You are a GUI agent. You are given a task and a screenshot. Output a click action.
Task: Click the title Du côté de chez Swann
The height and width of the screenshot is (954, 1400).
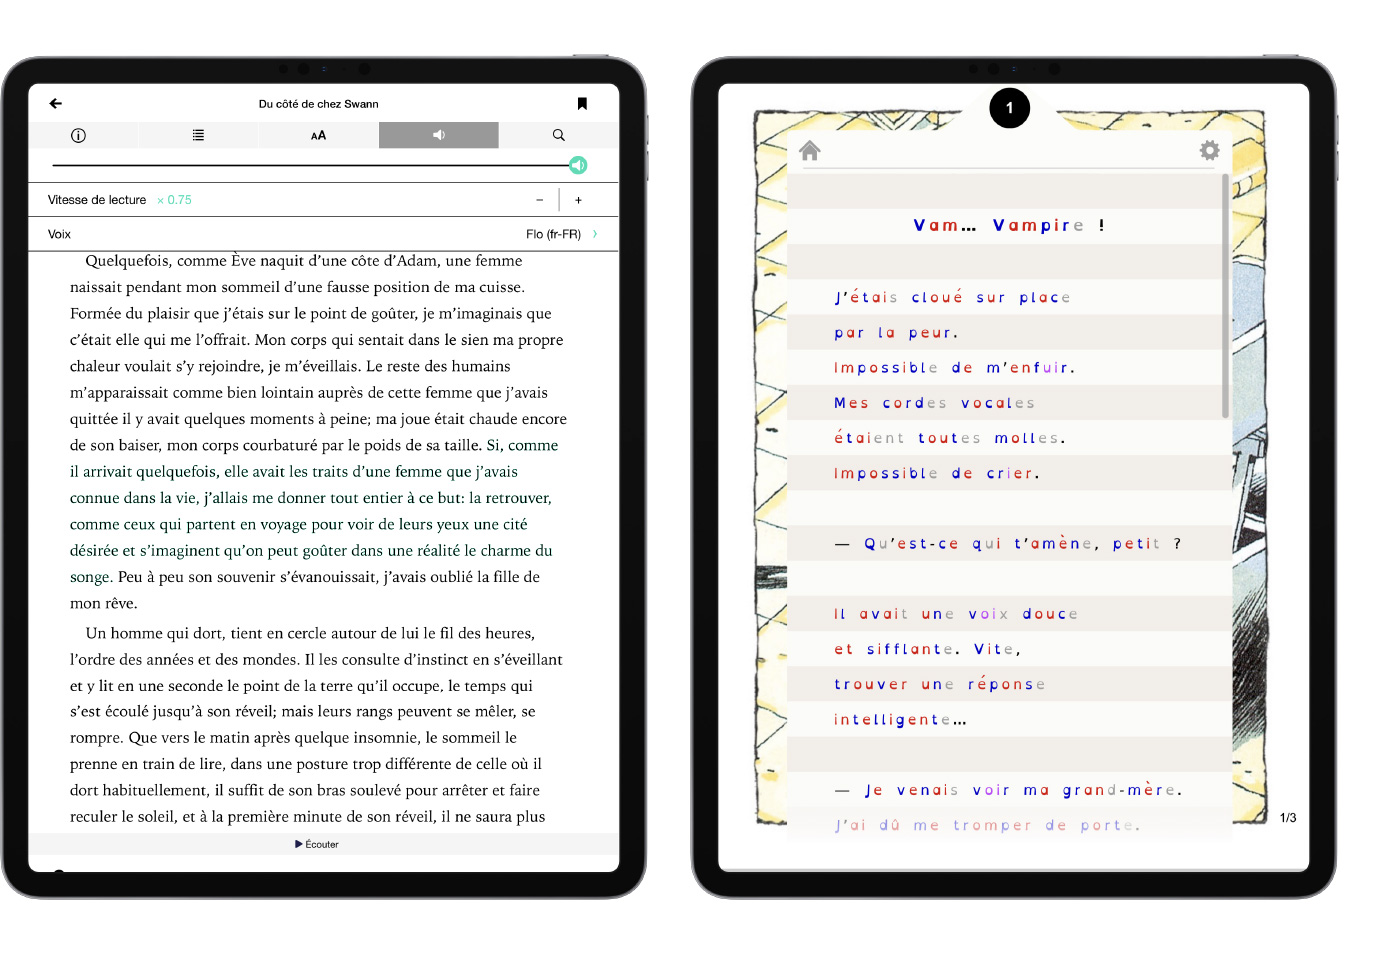318,104
